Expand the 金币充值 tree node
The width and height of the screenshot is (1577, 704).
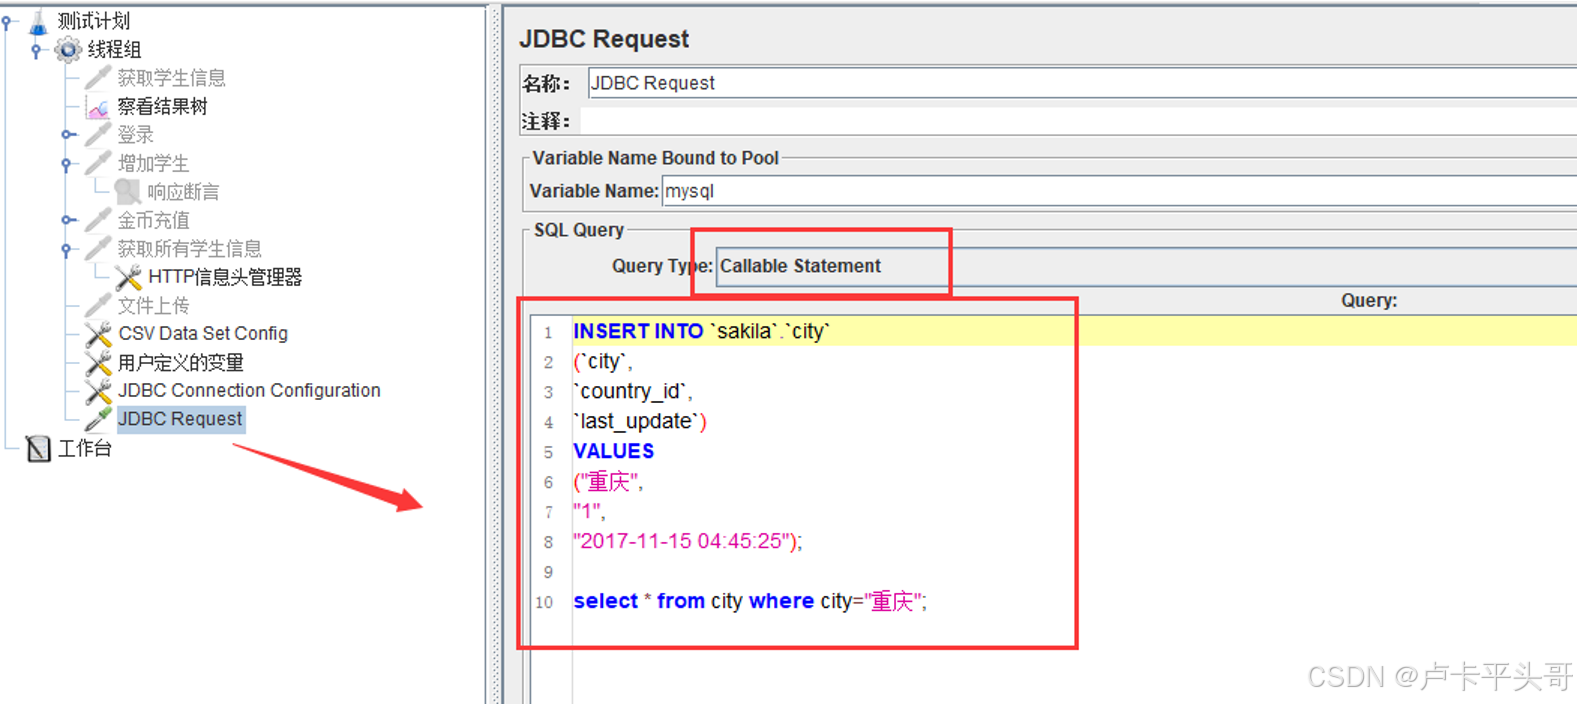[x=67, y=220]
